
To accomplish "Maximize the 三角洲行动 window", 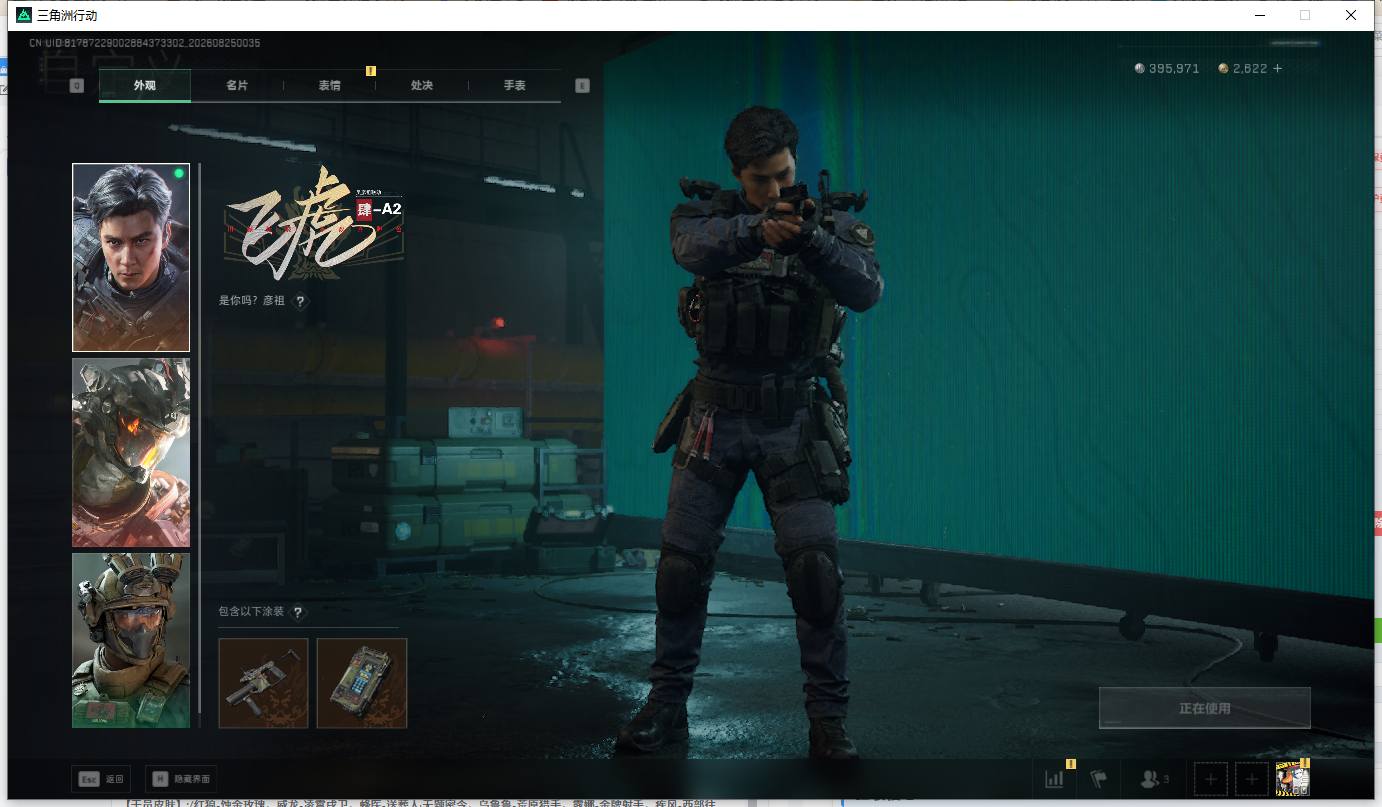I will (1304, 16).
